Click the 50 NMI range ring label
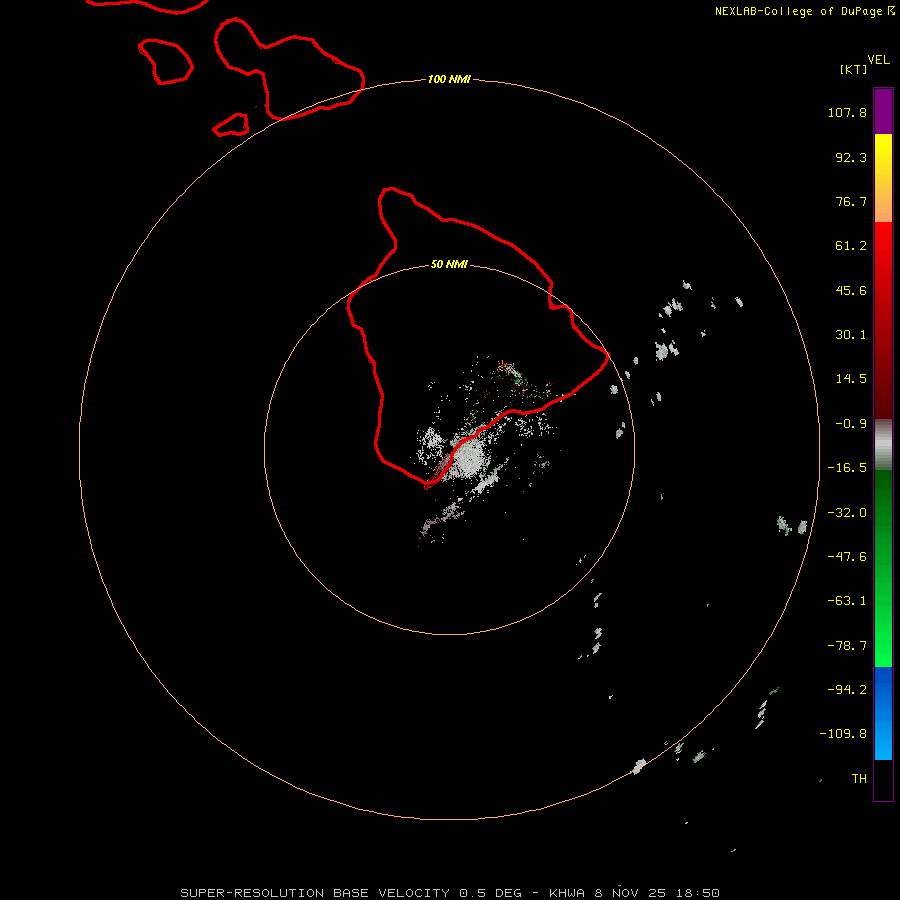This screenshot has width=900, height=900. coord(449,264)
